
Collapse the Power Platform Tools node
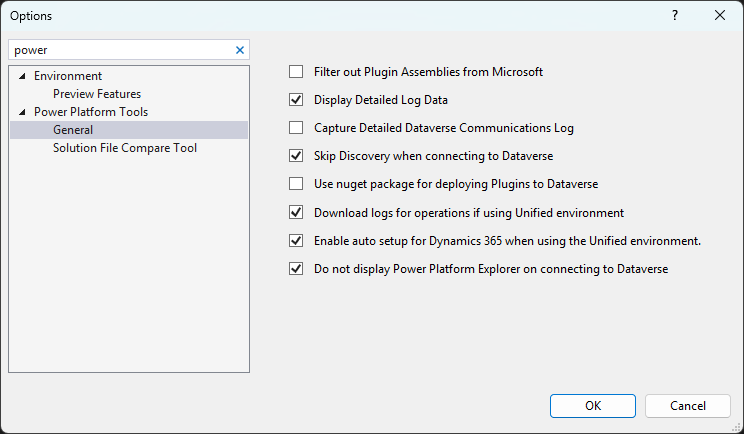click(22, 112)
